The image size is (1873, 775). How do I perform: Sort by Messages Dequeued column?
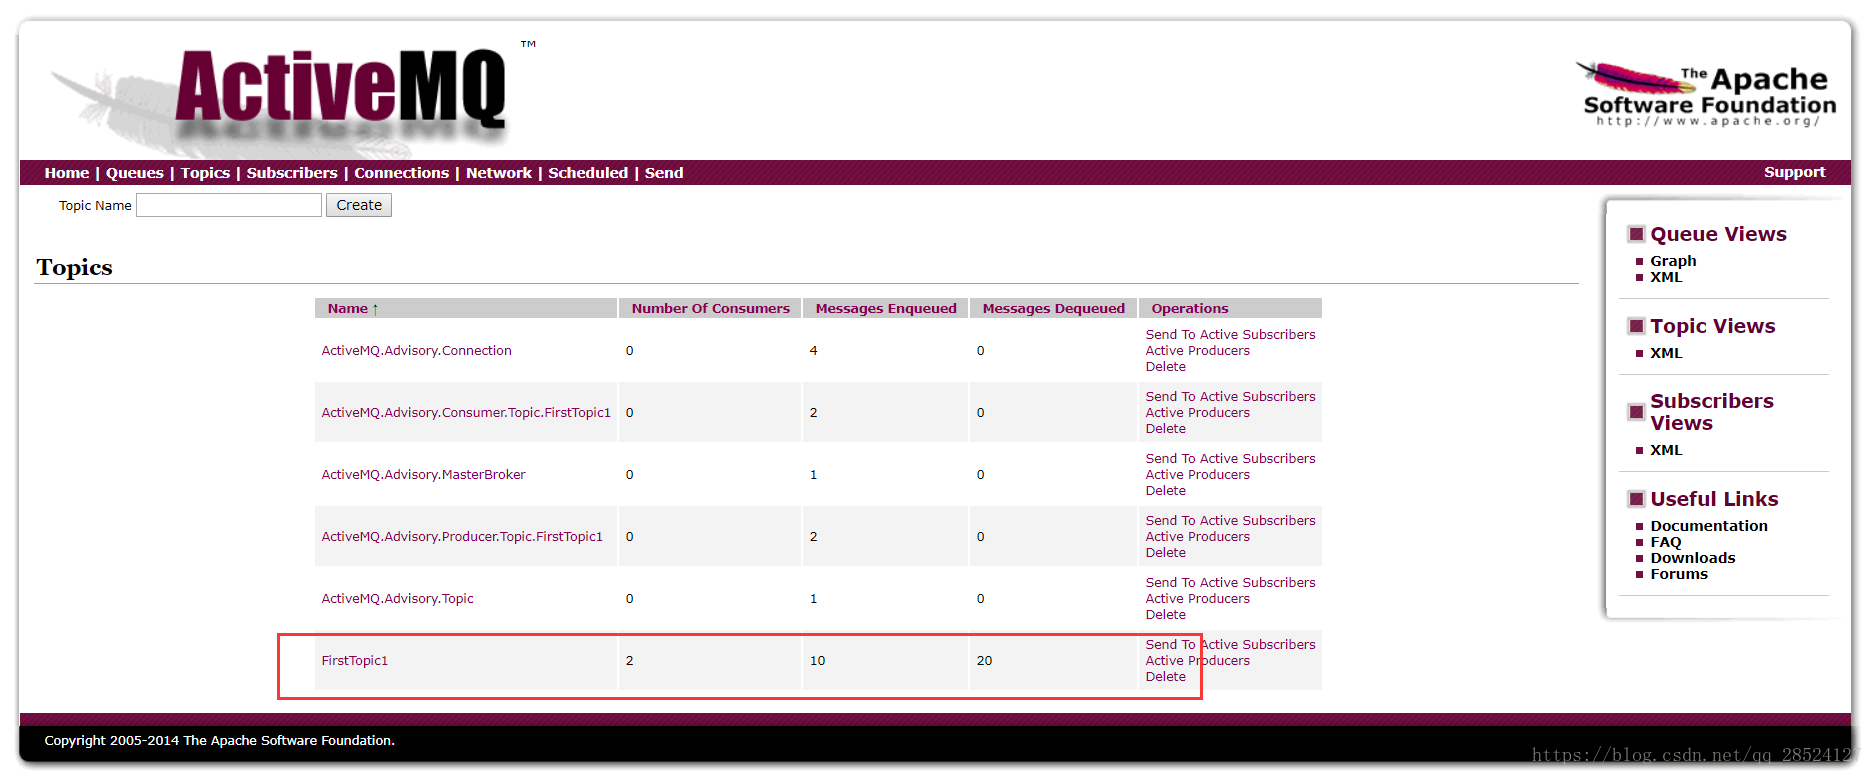[1054, 308]
